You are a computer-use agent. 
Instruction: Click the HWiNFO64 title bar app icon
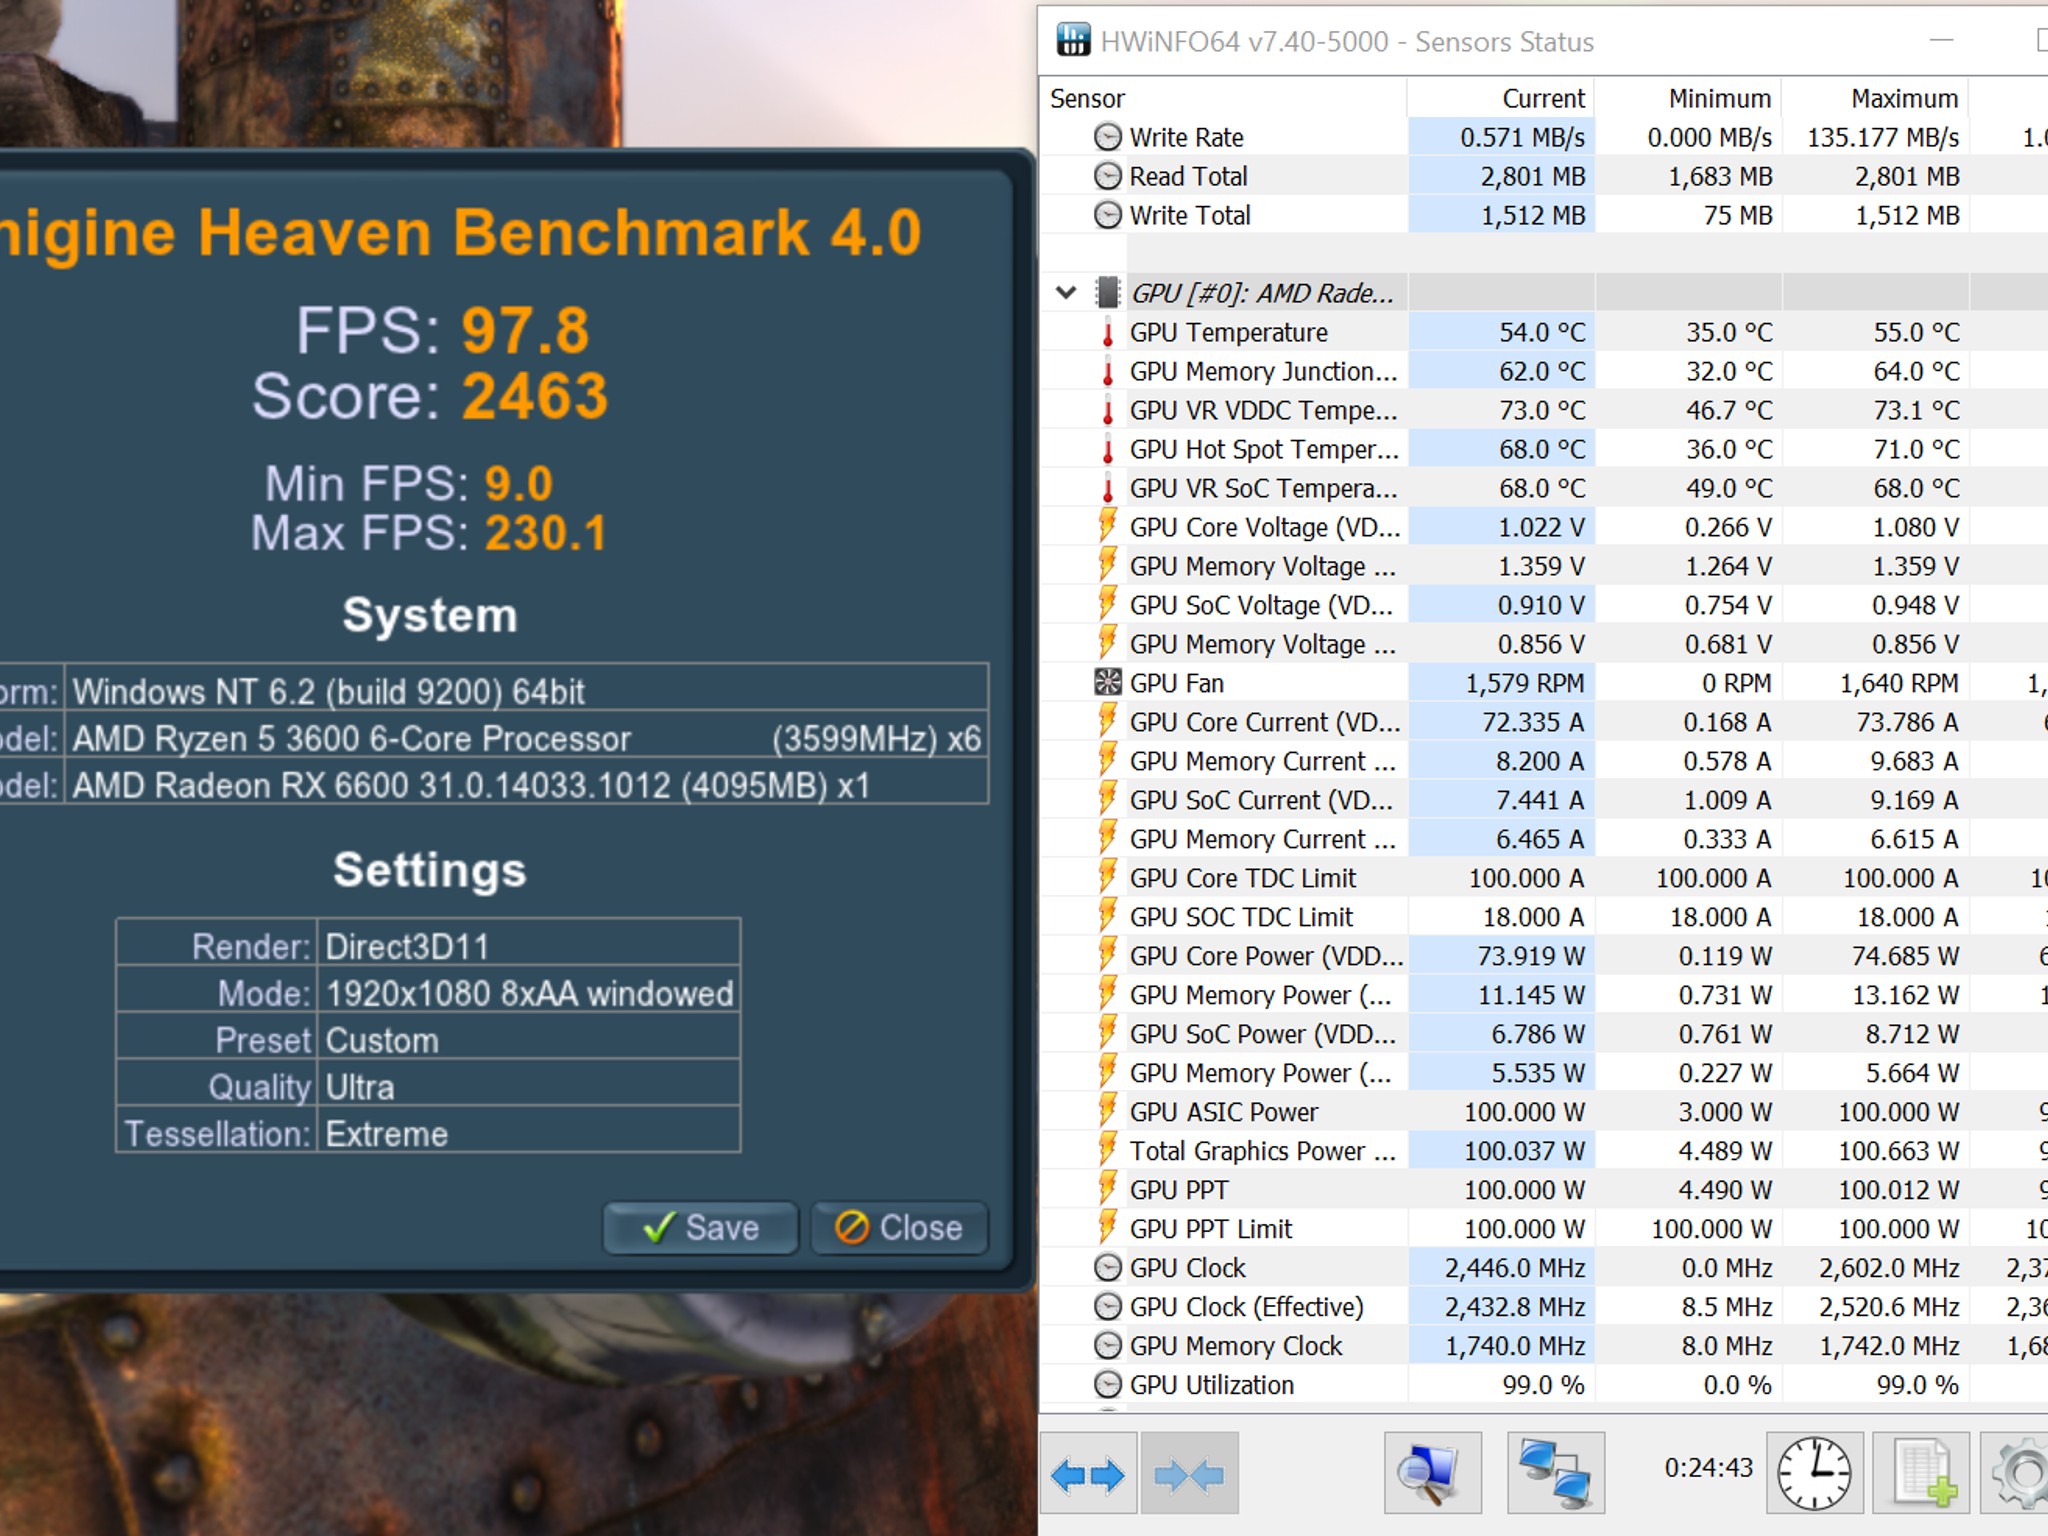[1073, 40]
